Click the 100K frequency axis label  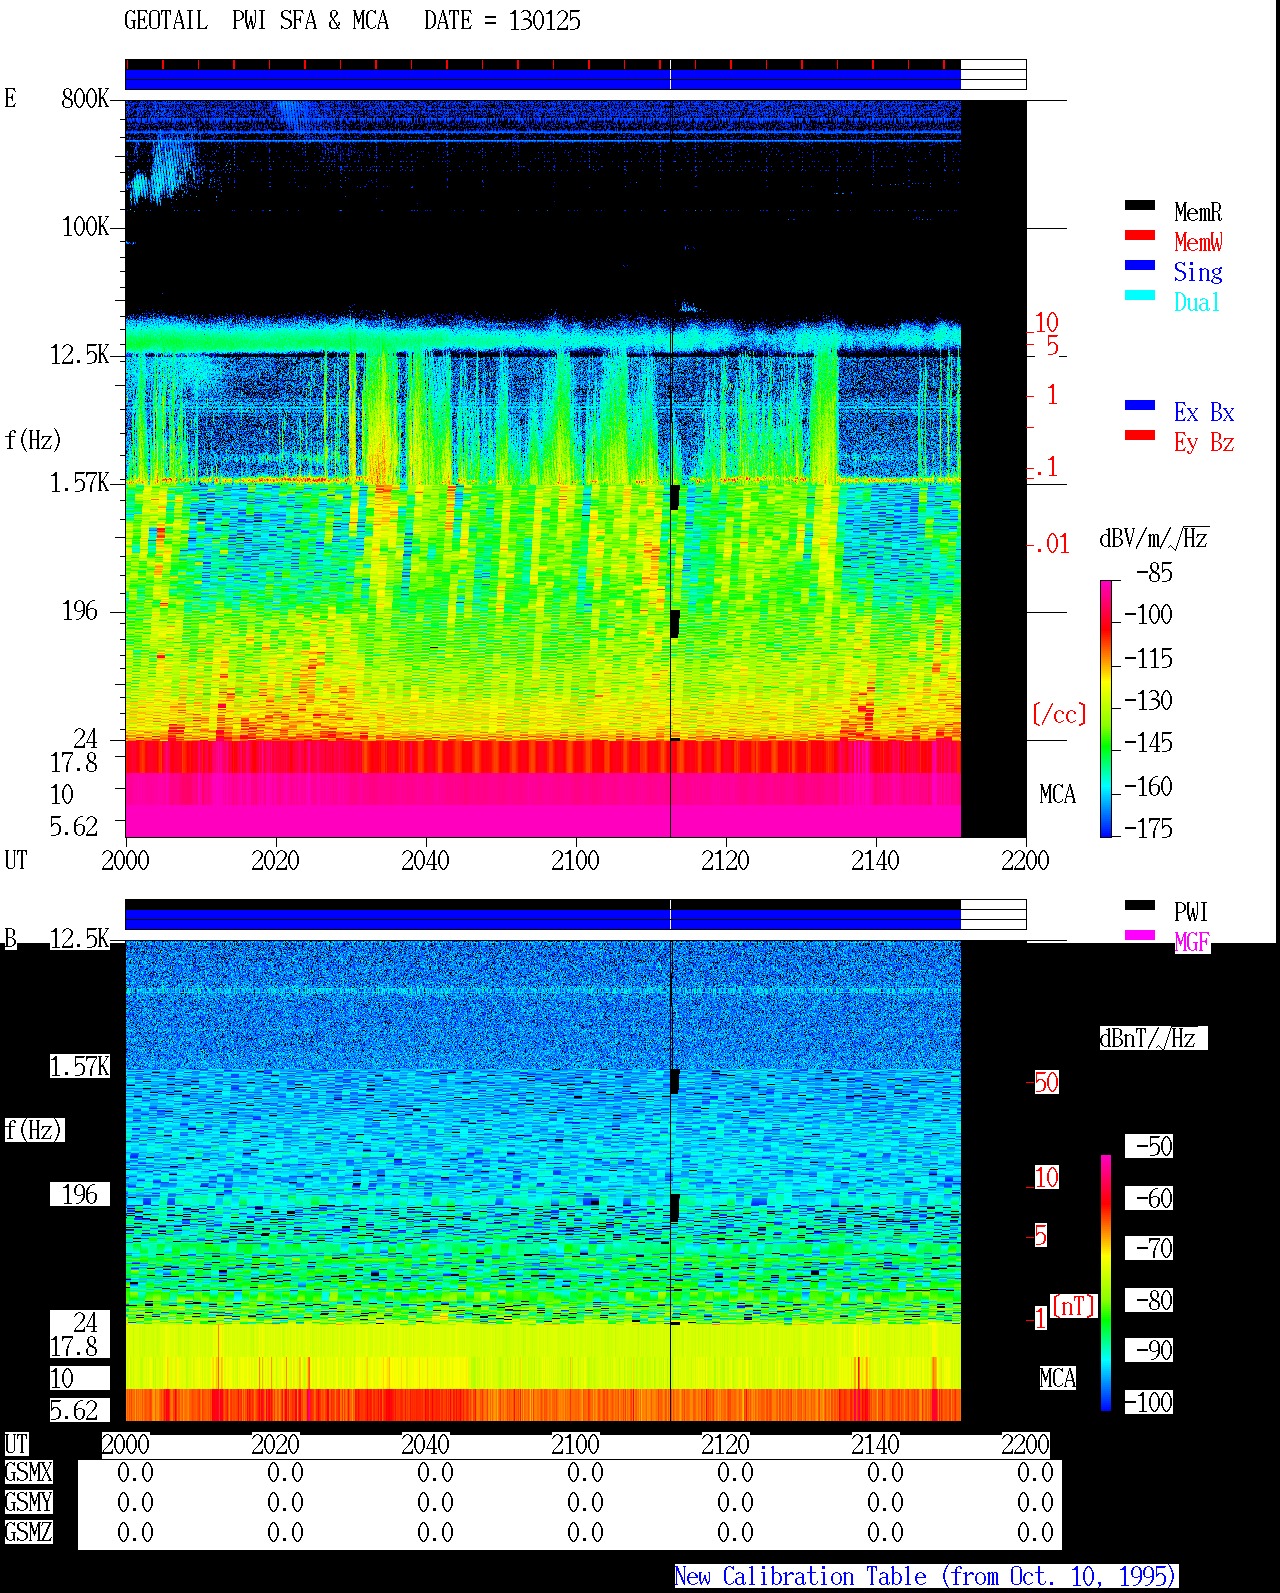[85, 227]
